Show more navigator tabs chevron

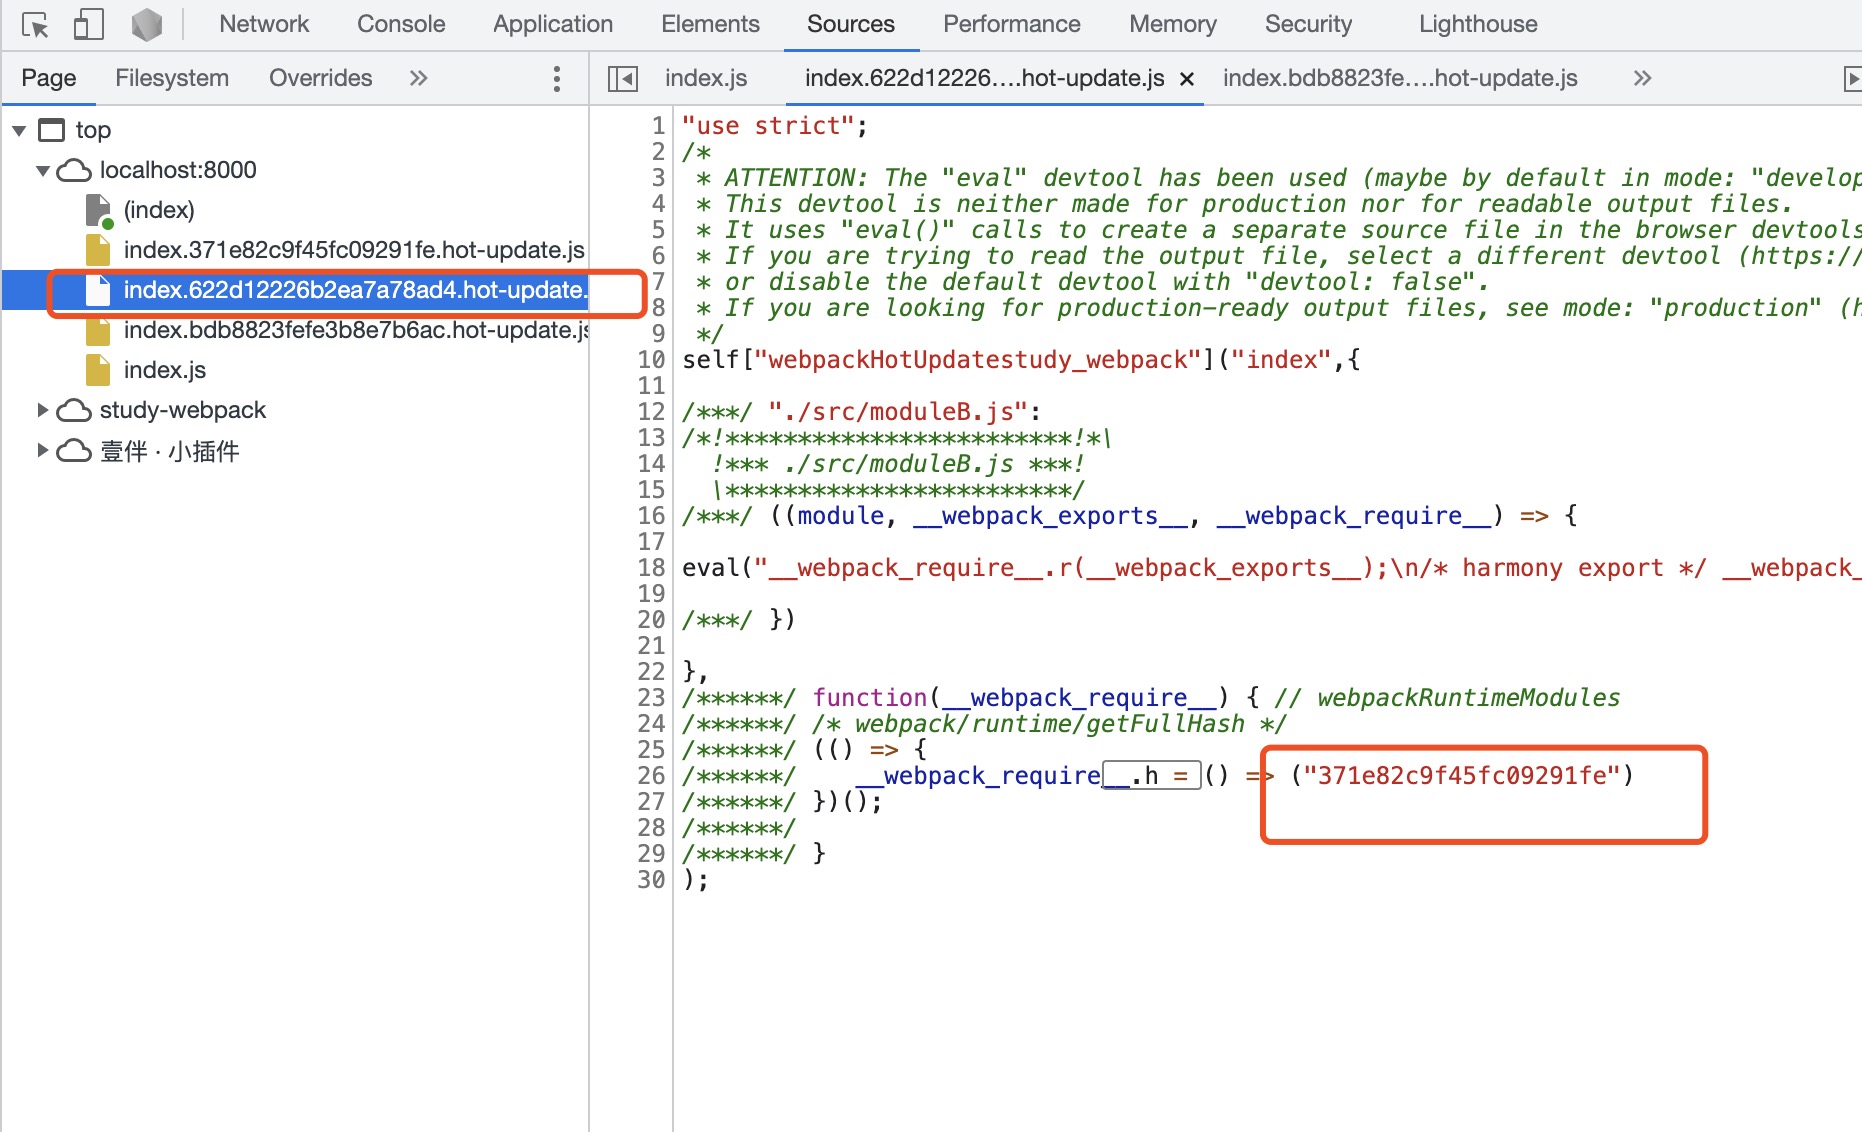419,78
